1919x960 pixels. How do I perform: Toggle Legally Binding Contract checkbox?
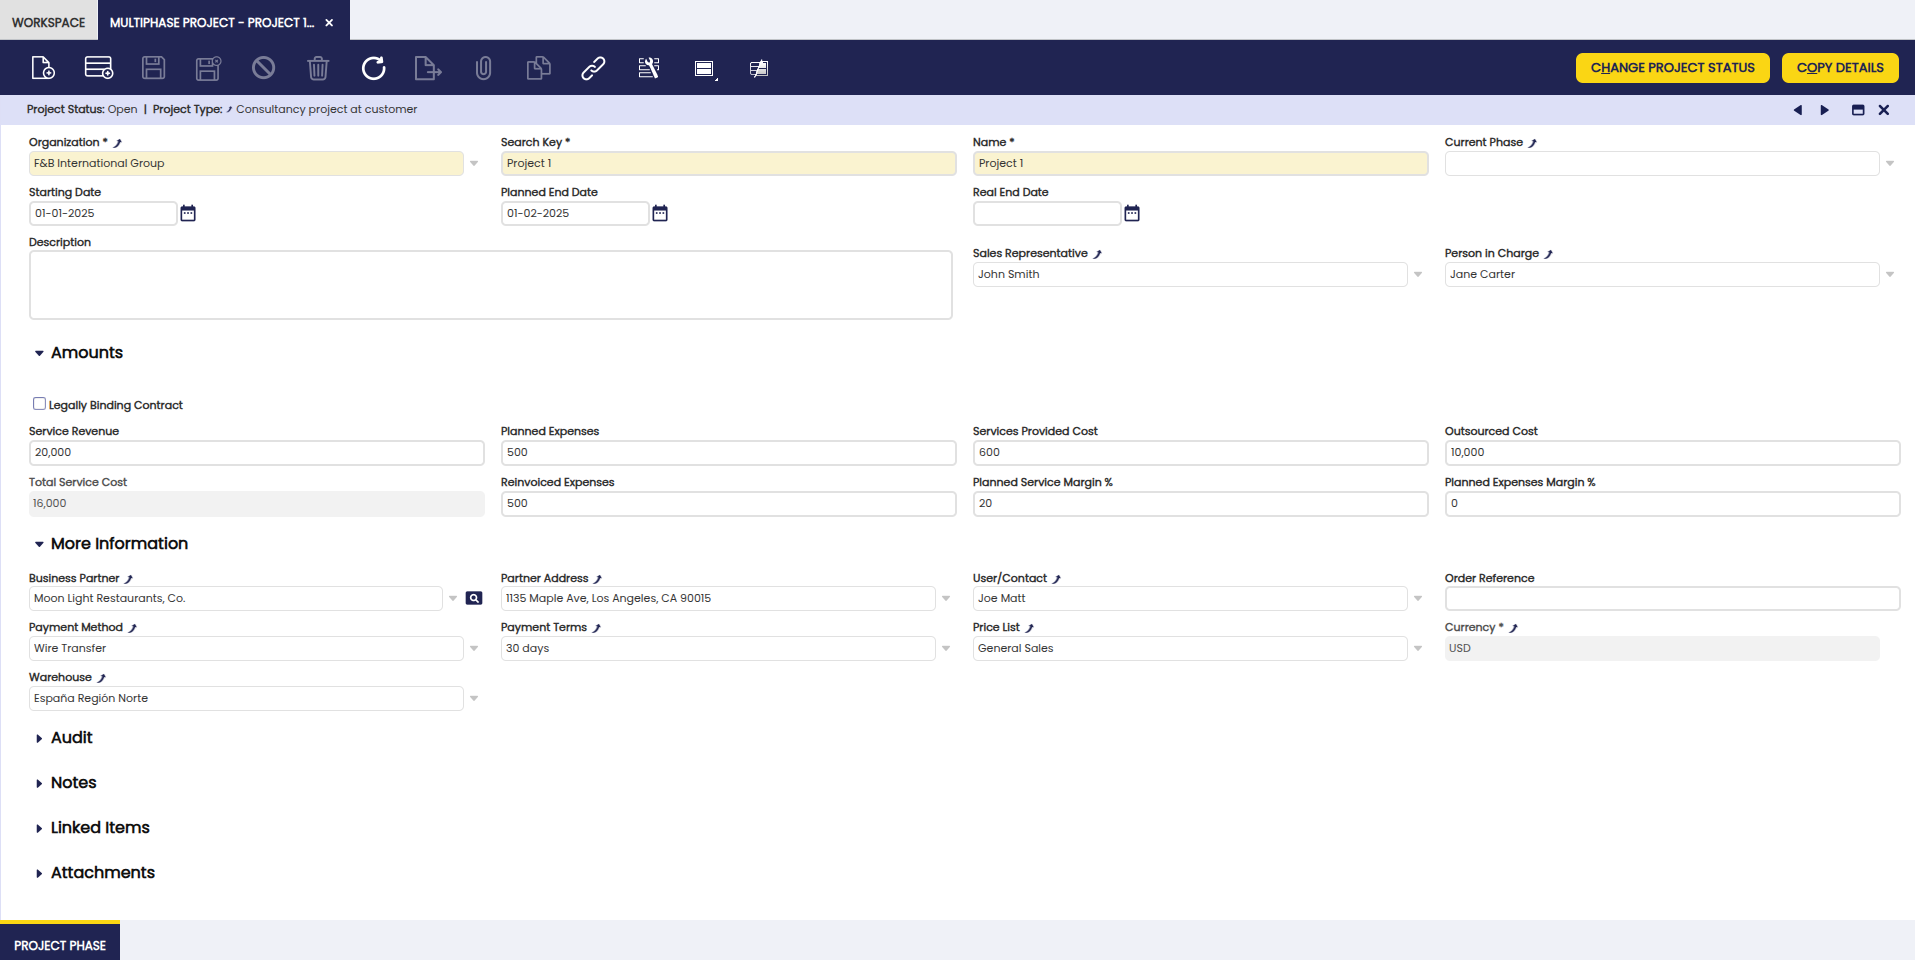click(39, 404)
